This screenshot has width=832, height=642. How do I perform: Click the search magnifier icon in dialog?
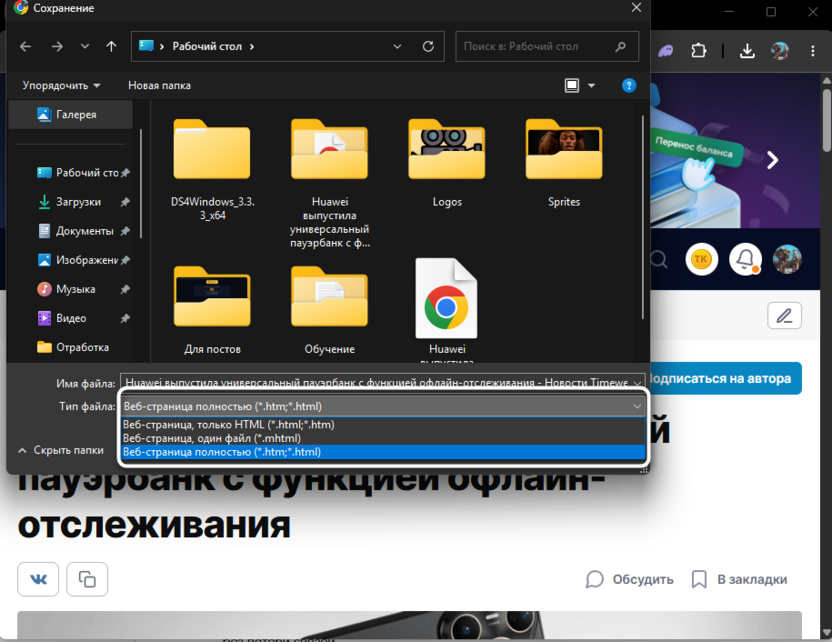click(620, 47)
